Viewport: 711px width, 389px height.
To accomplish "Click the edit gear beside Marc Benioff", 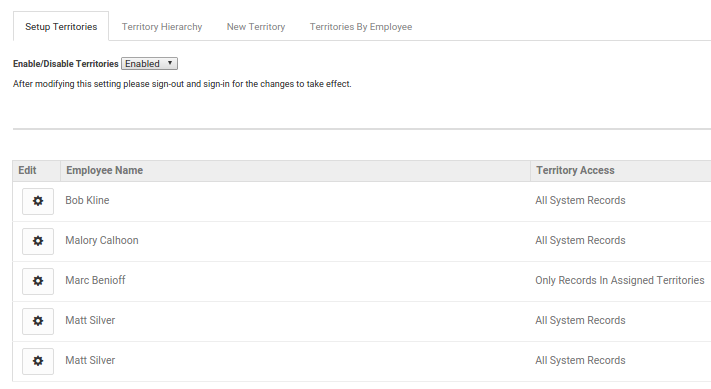I will tap(38, 281).
